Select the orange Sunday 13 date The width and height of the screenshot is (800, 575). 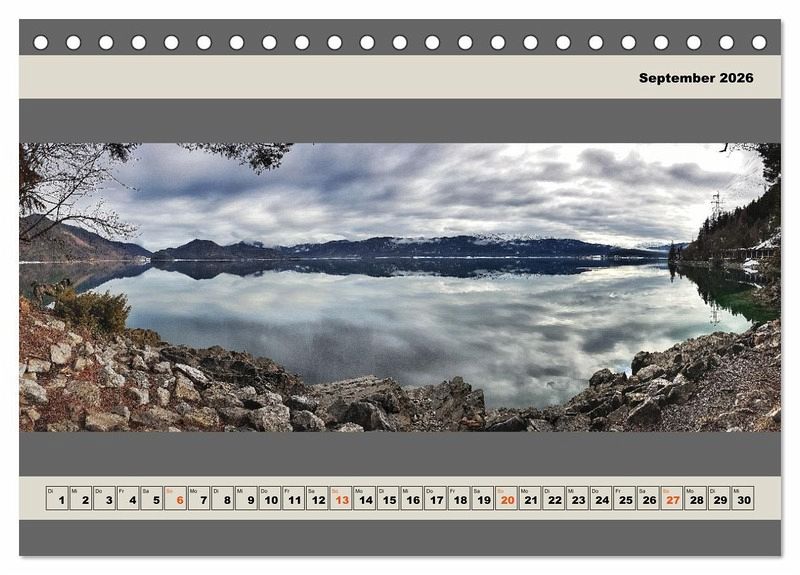341,498
